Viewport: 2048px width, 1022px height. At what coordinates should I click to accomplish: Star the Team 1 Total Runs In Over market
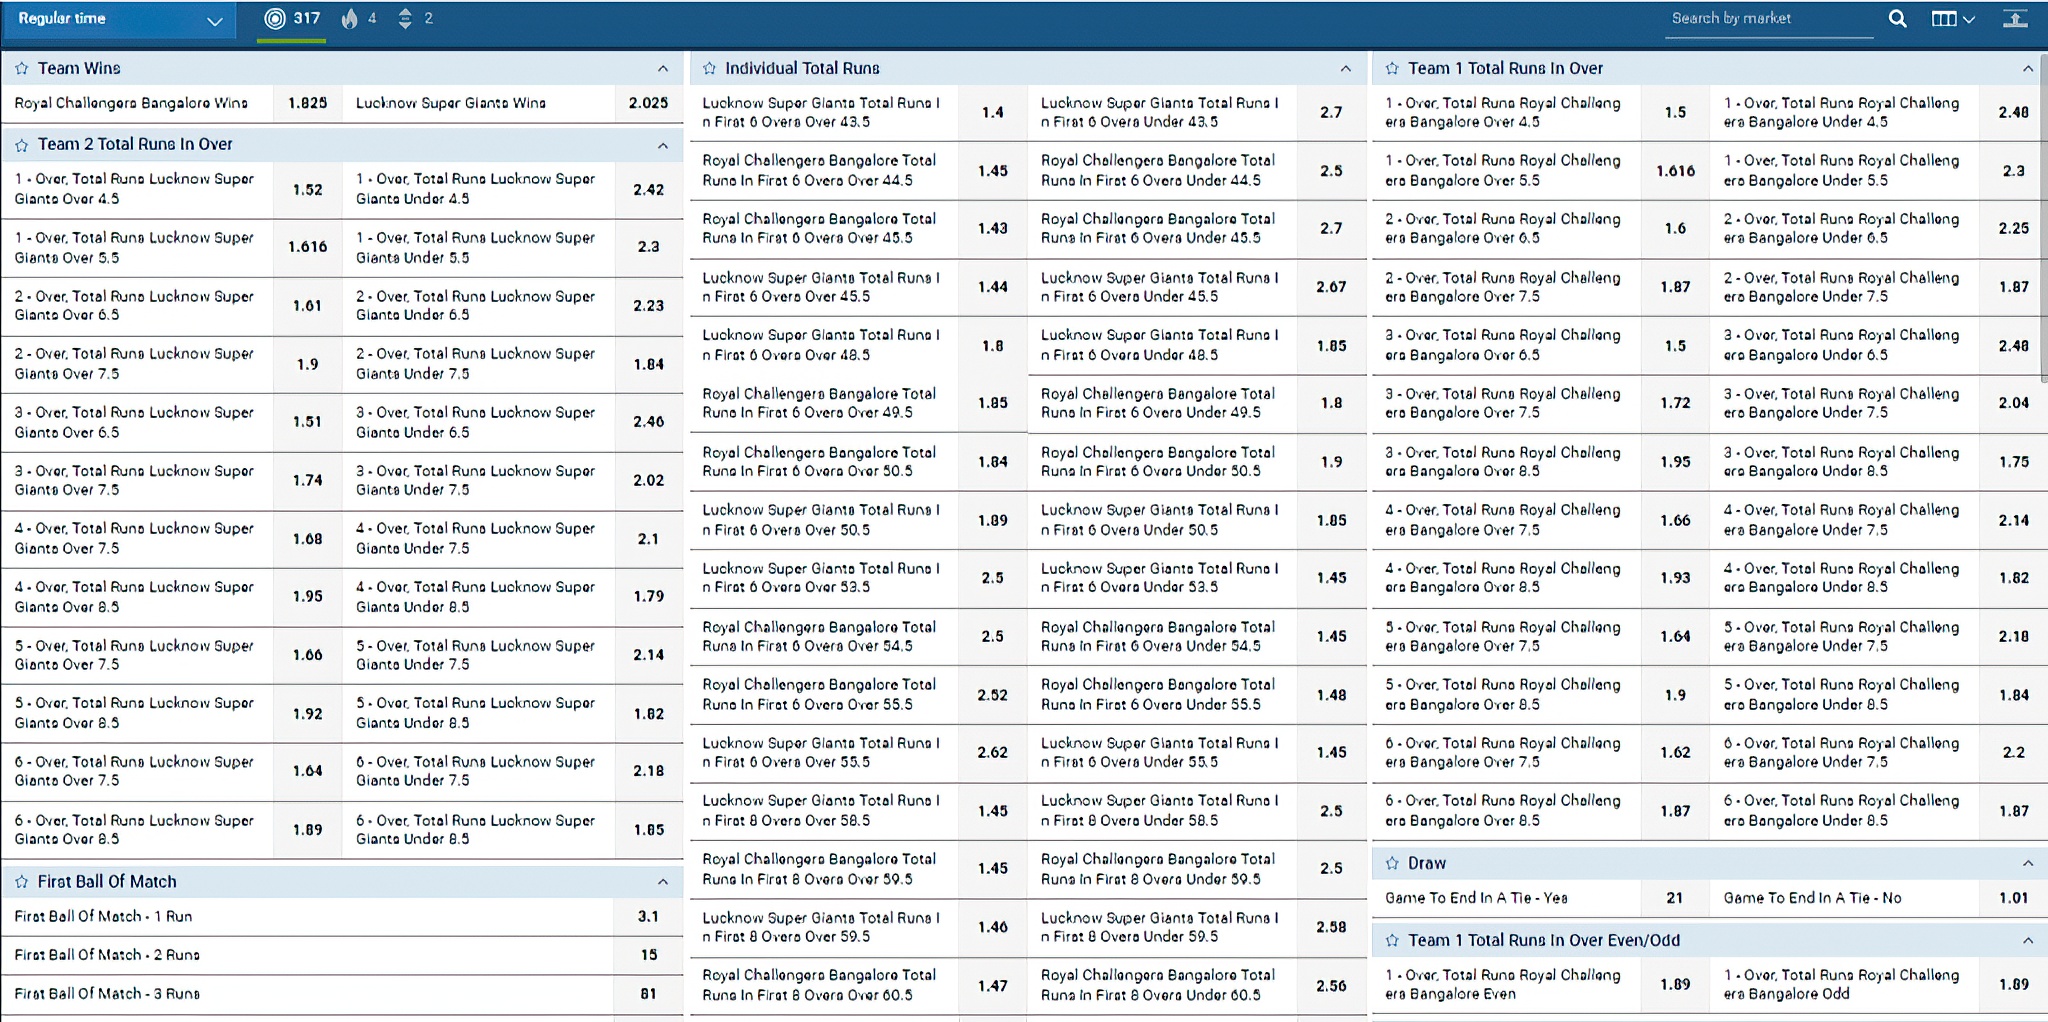click(x=1392, y=69)
